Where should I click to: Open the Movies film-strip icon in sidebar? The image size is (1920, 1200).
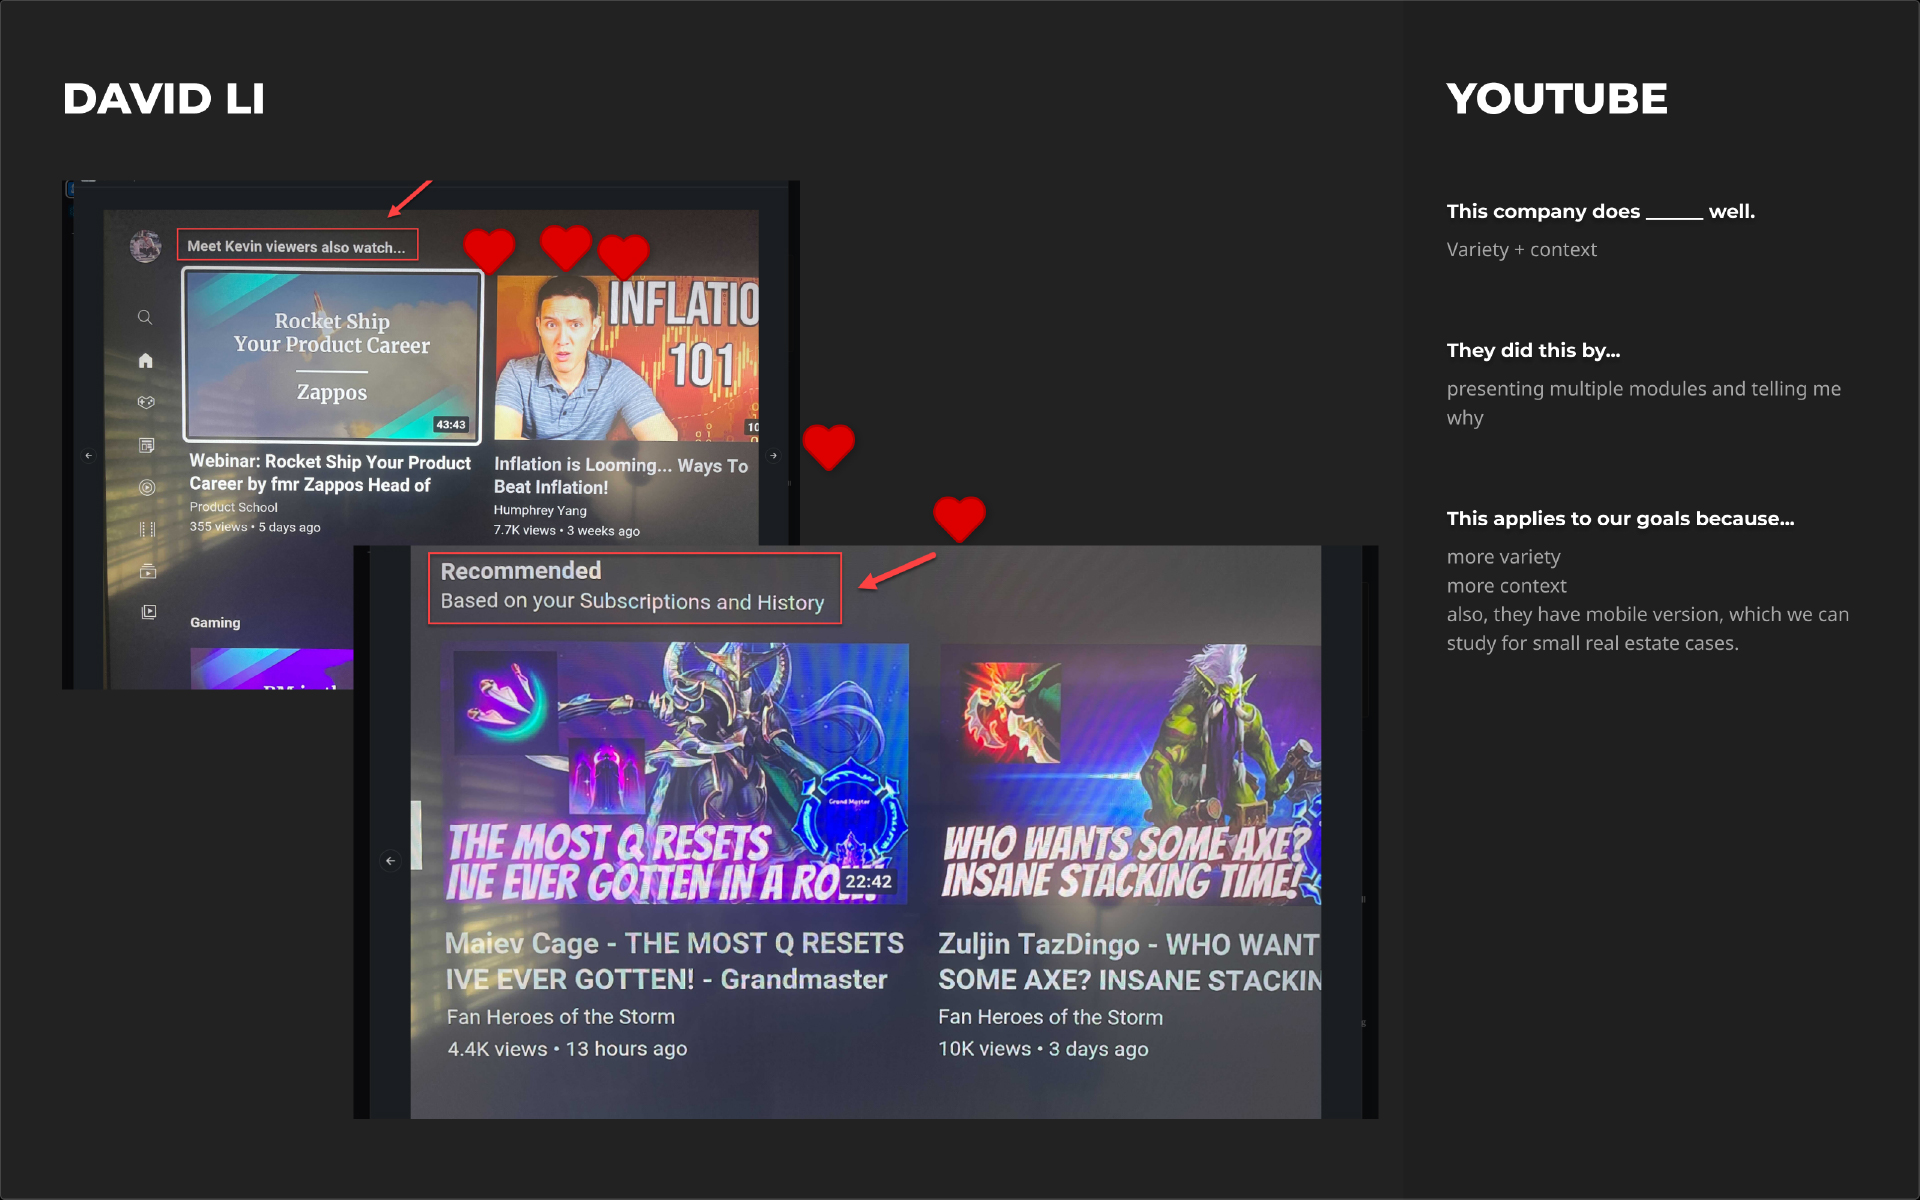(x=147, y=529)
